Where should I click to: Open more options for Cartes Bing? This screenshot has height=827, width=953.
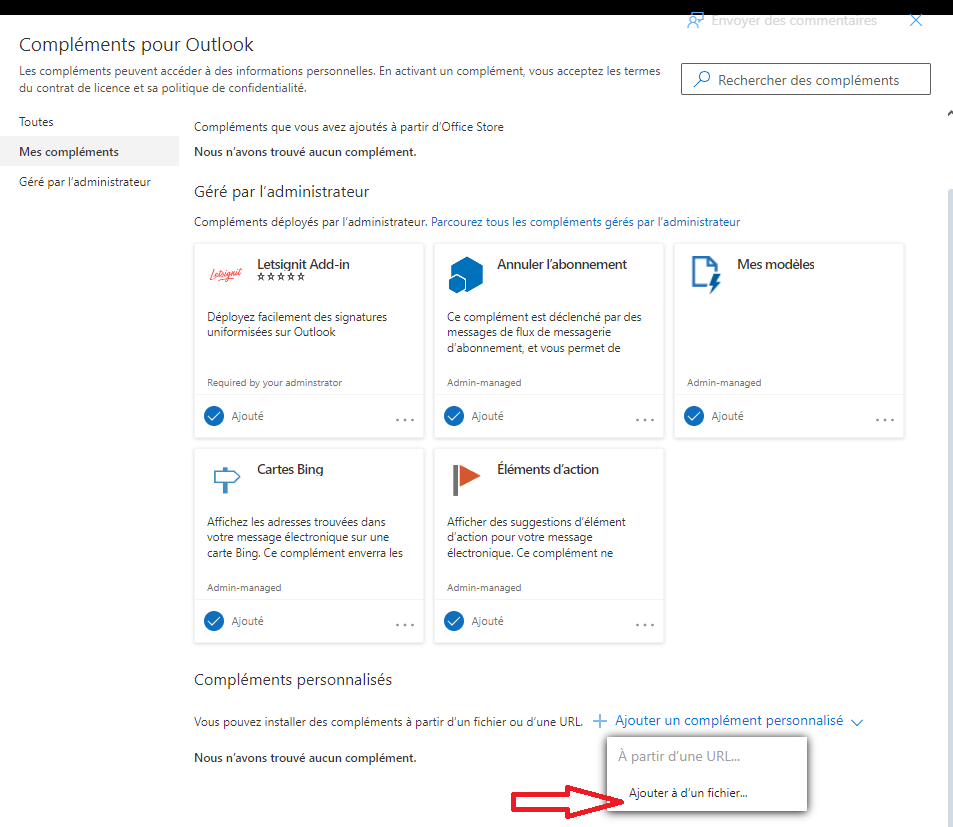click(405, 624)
